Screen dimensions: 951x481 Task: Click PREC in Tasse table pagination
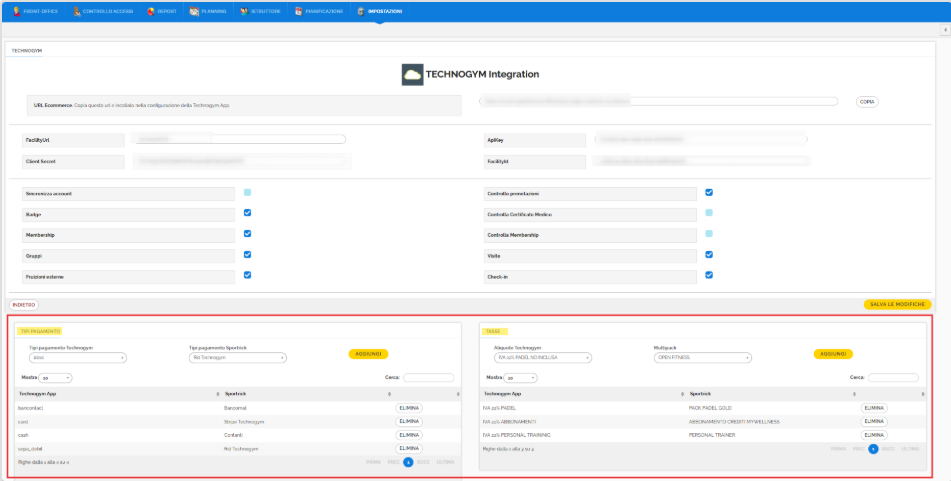click(858, 449)
